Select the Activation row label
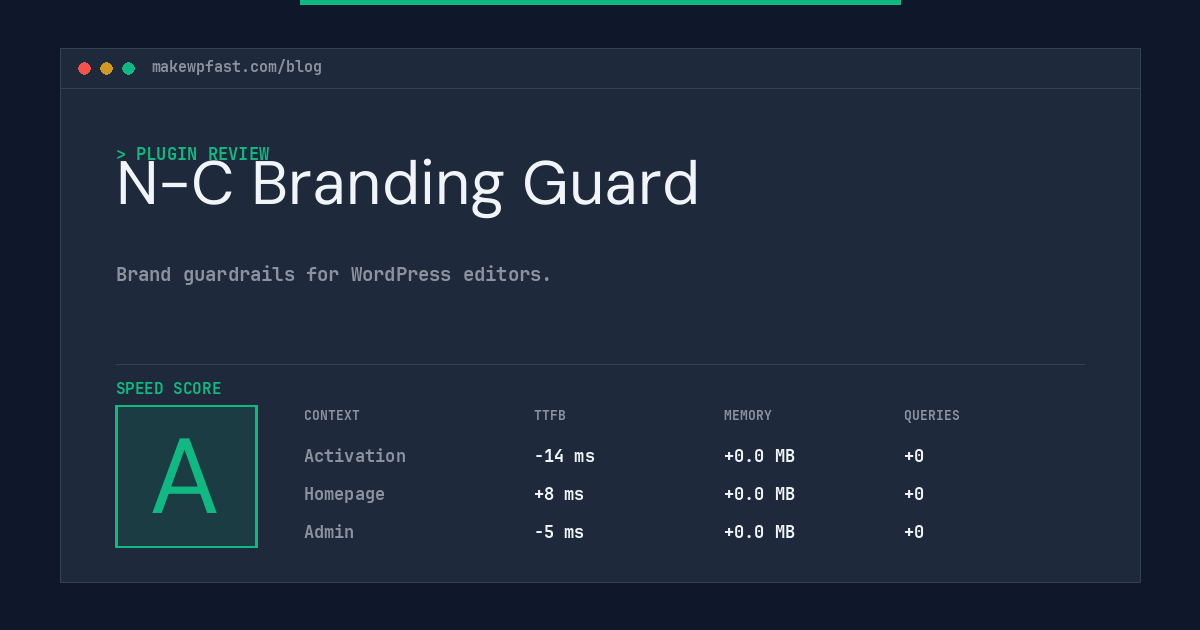 (355, 456)
